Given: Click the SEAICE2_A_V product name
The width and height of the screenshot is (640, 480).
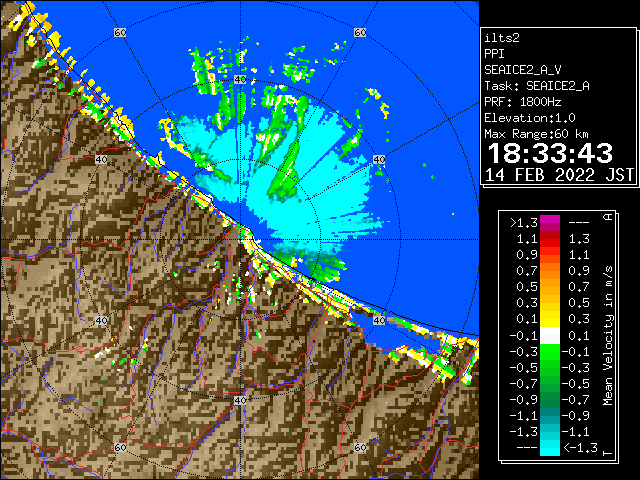Looking at the screenshot, I should coord(523,70).
